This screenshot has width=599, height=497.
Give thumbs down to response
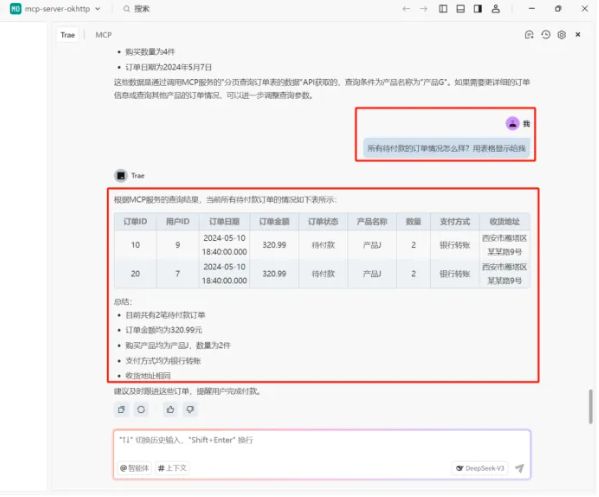pos(190,410)
